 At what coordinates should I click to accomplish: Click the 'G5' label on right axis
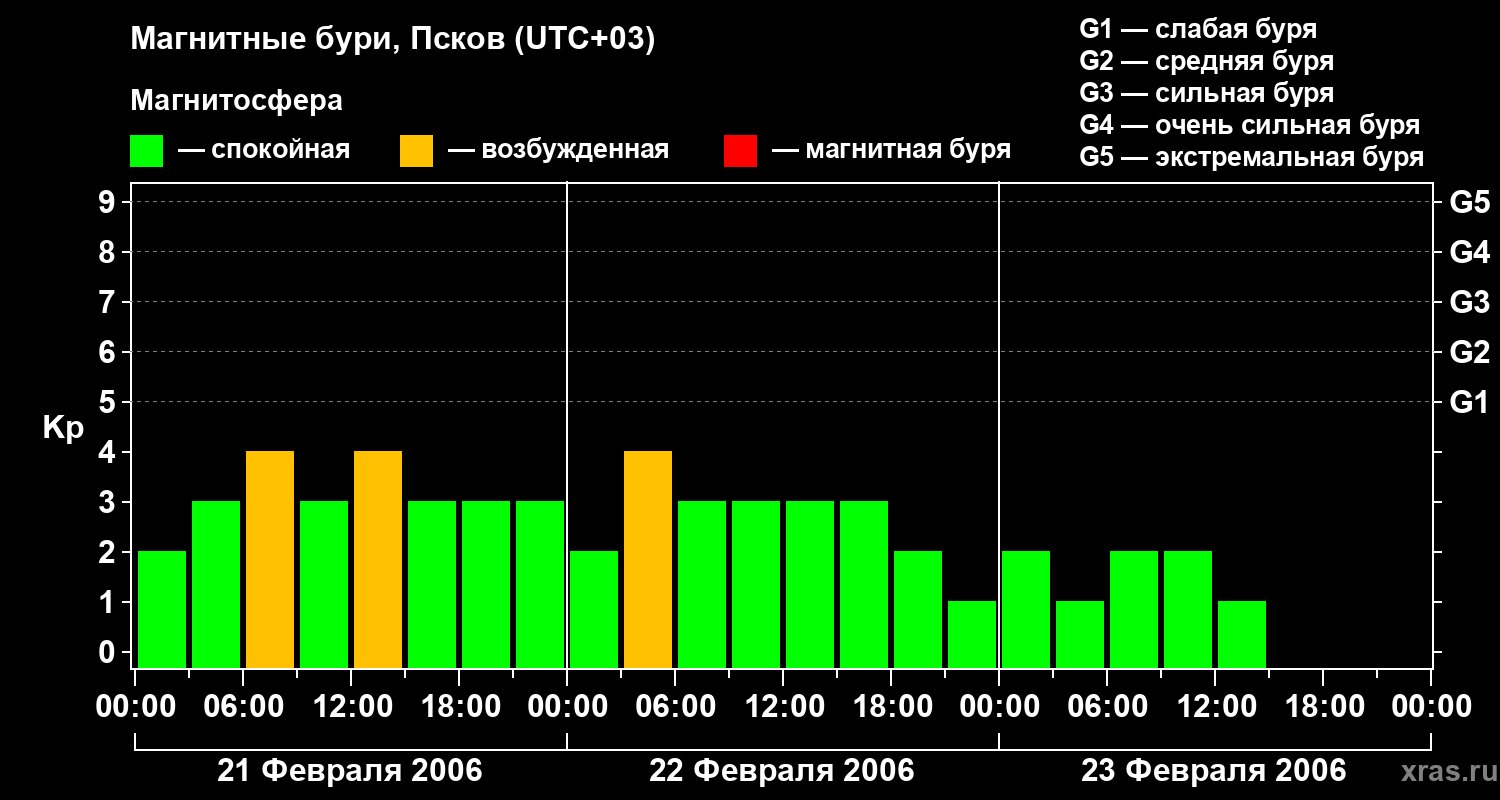tap(1469, 202)
